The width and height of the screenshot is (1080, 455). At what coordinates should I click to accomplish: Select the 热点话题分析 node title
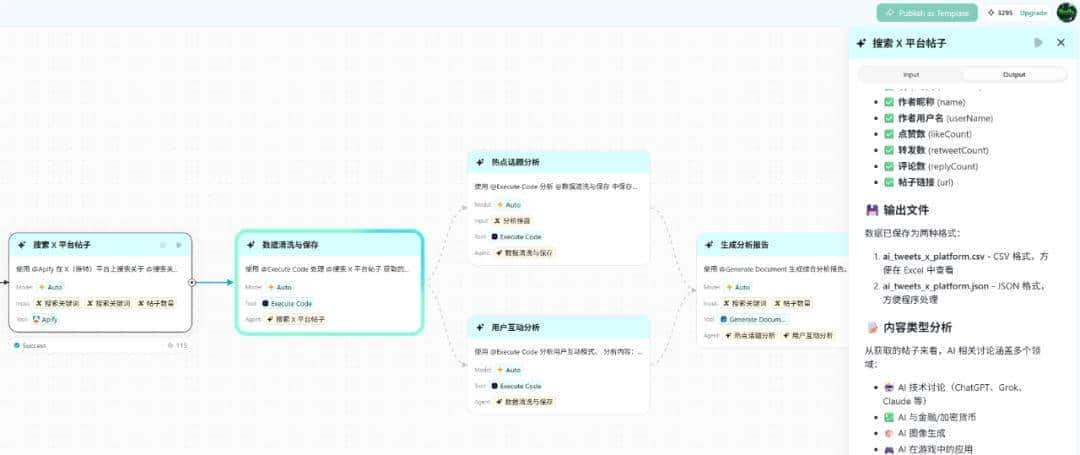point(515,162)
